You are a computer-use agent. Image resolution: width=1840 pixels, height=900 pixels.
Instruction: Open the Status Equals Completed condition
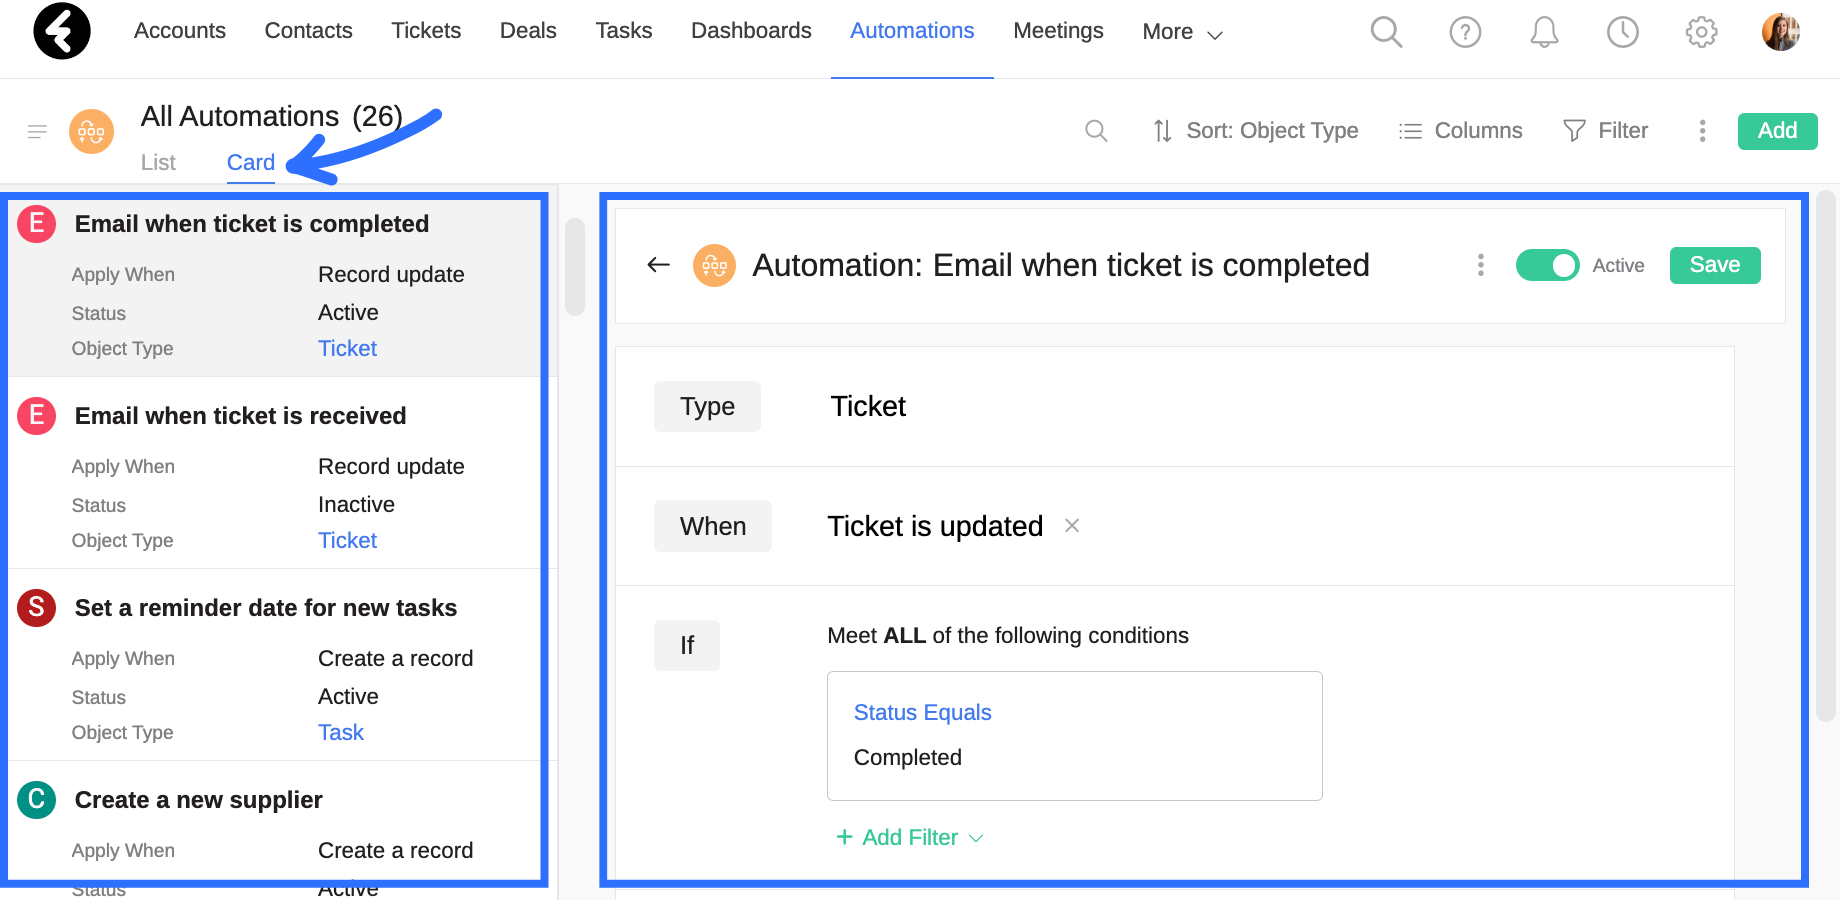pyautogui.click(x=1074, y=736)
